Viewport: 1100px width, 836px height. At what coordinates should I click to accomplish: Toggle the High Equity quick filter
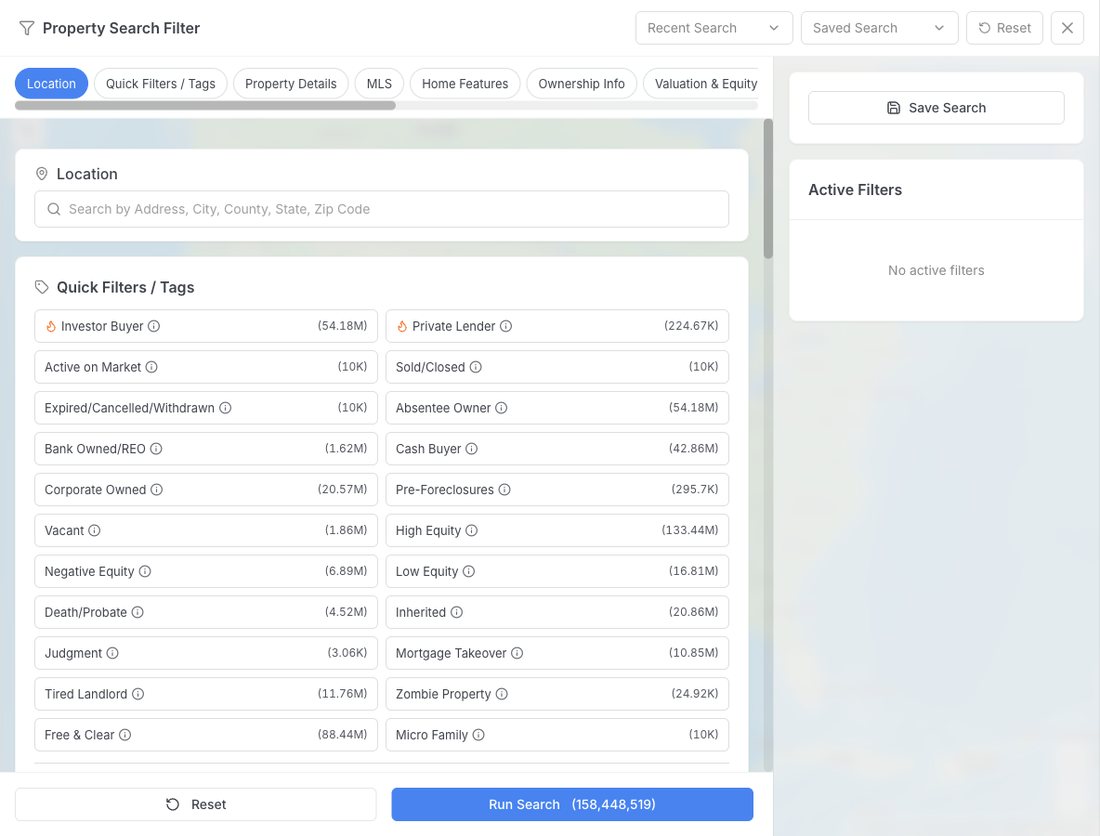[557, 530]
